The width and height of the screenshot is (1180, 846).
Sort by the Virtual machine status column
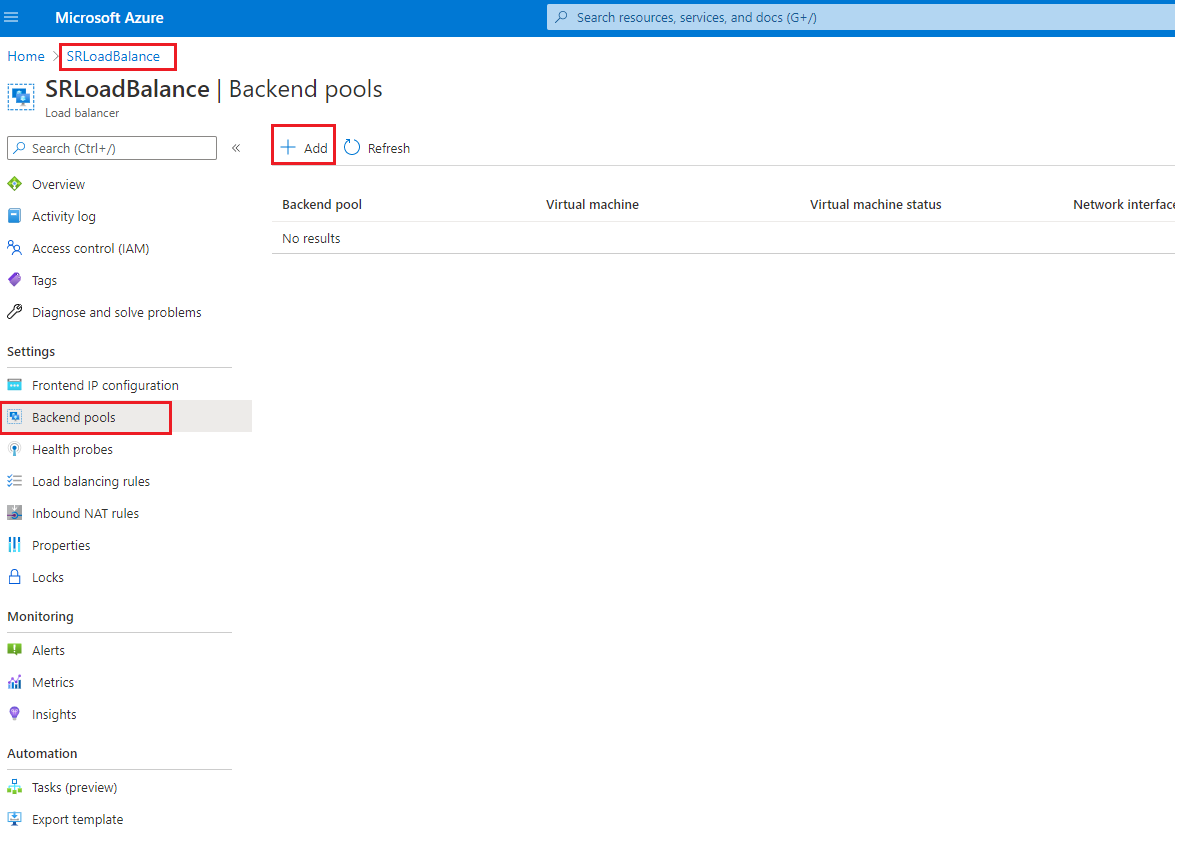click(x=875, y=204)
